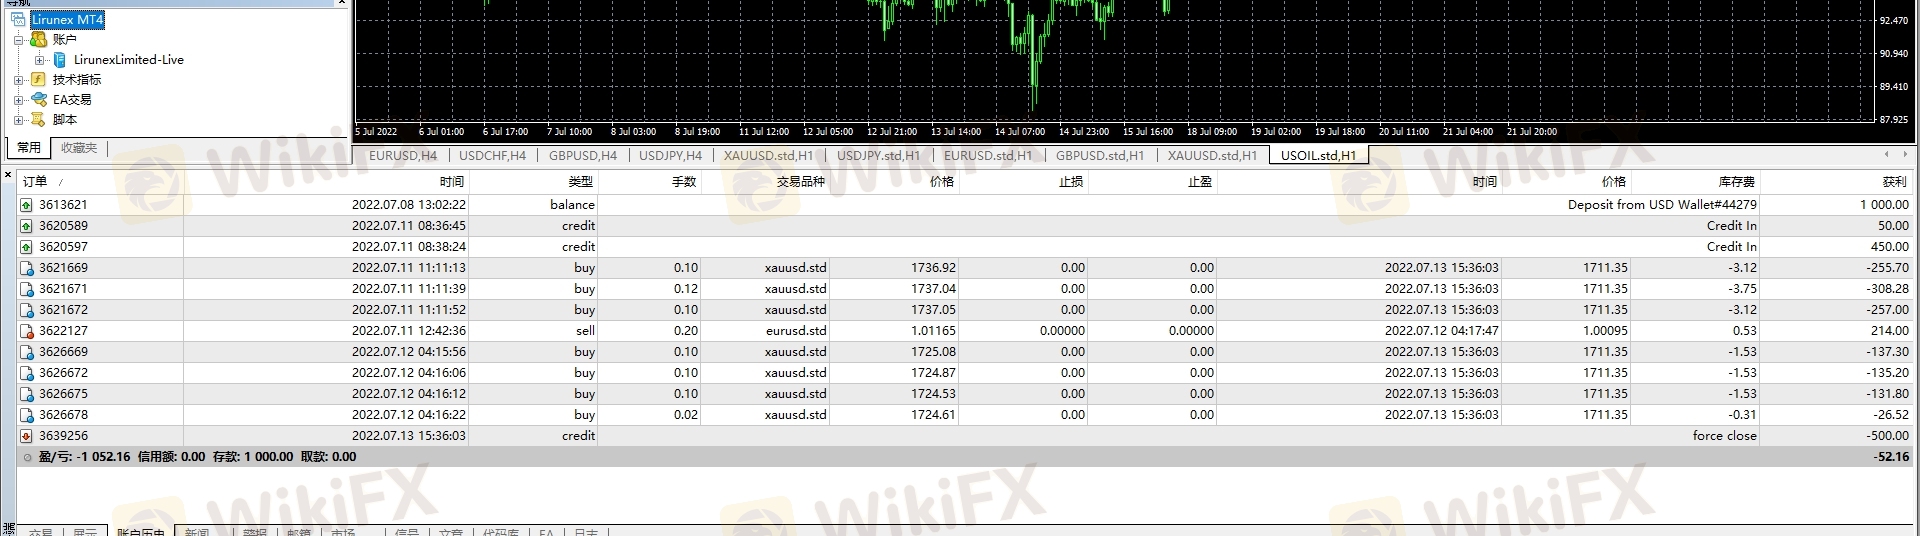The width and height of the screenshot is (1920, 536).
Task: Click the trade icon of order 3621669
Action: point(27,268)
